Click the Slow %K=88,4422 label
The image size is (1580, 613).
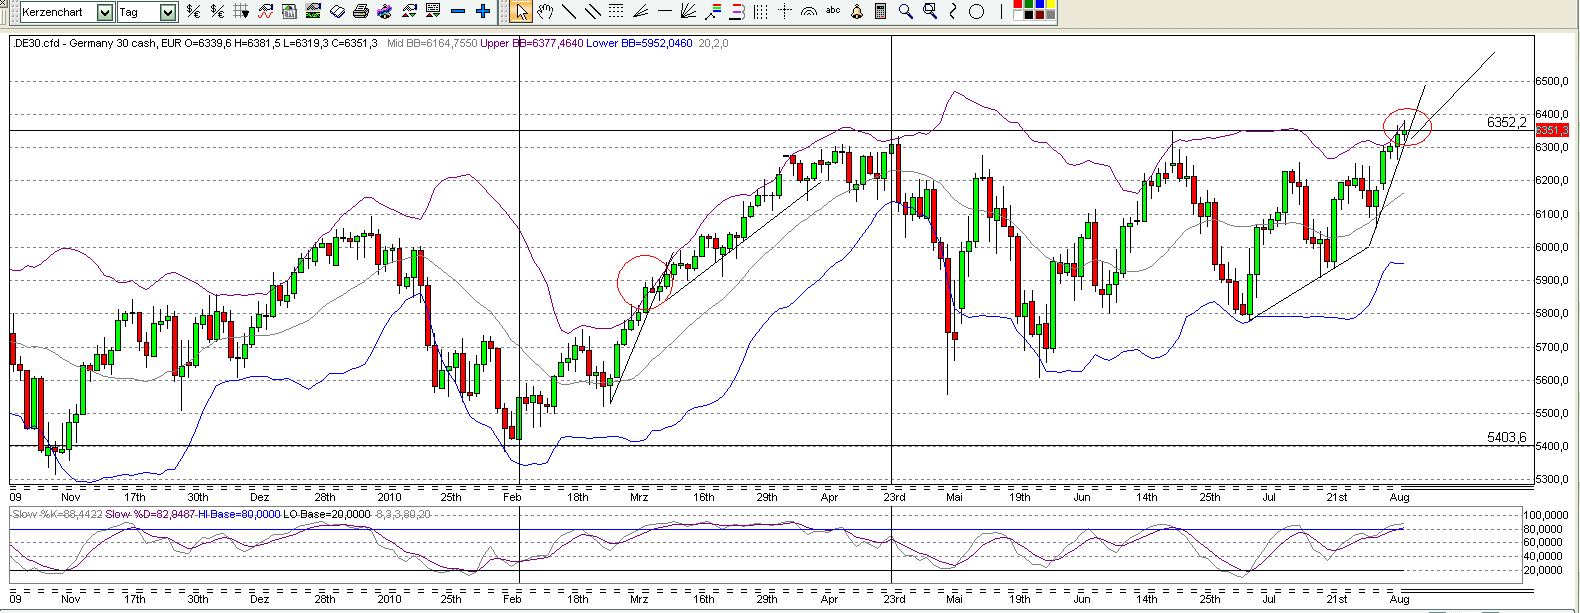click(57, 514)
